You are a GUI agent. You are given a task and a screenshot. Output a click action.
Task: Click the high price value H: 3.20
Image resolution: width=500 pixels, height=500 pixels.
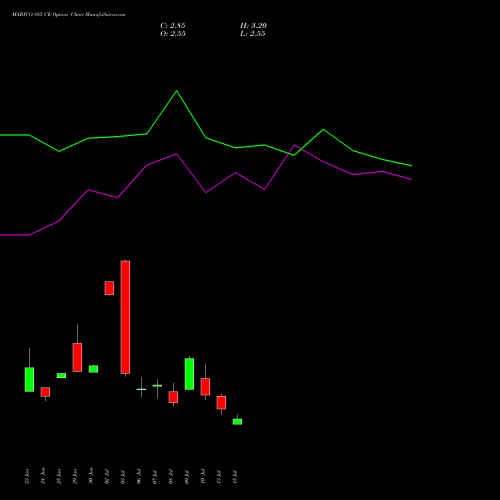(x=253, y=26)
